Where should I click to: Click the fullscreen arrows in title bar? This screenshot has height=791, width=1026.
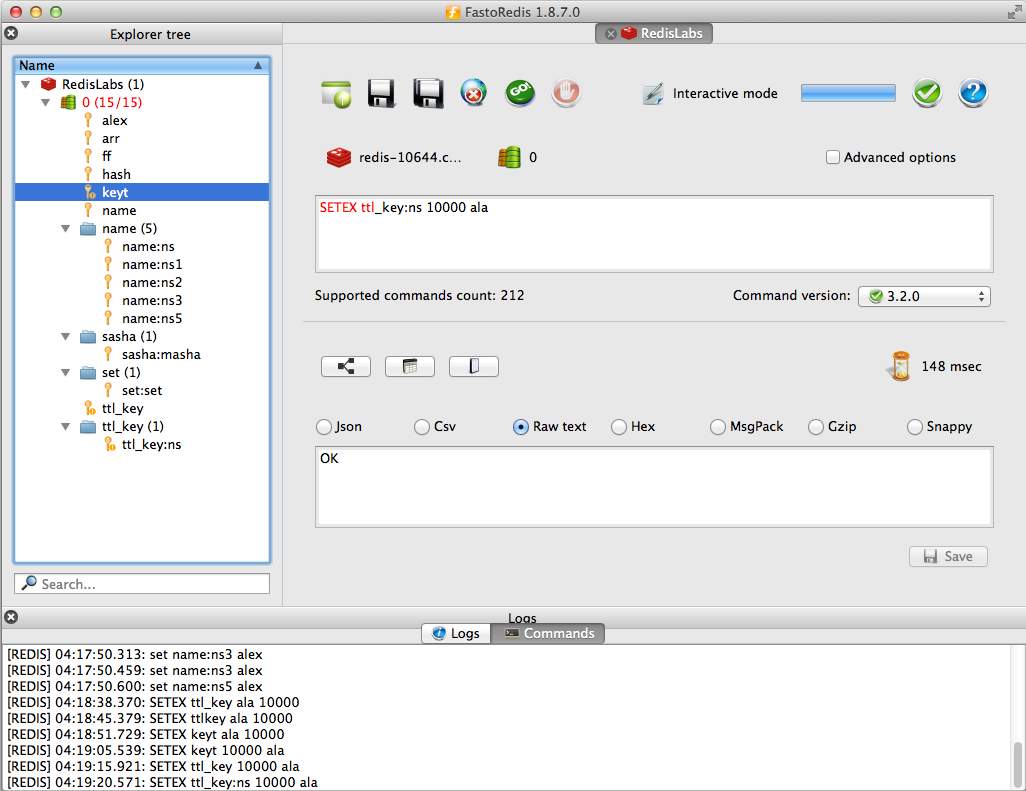click(x=1014, y=11)
